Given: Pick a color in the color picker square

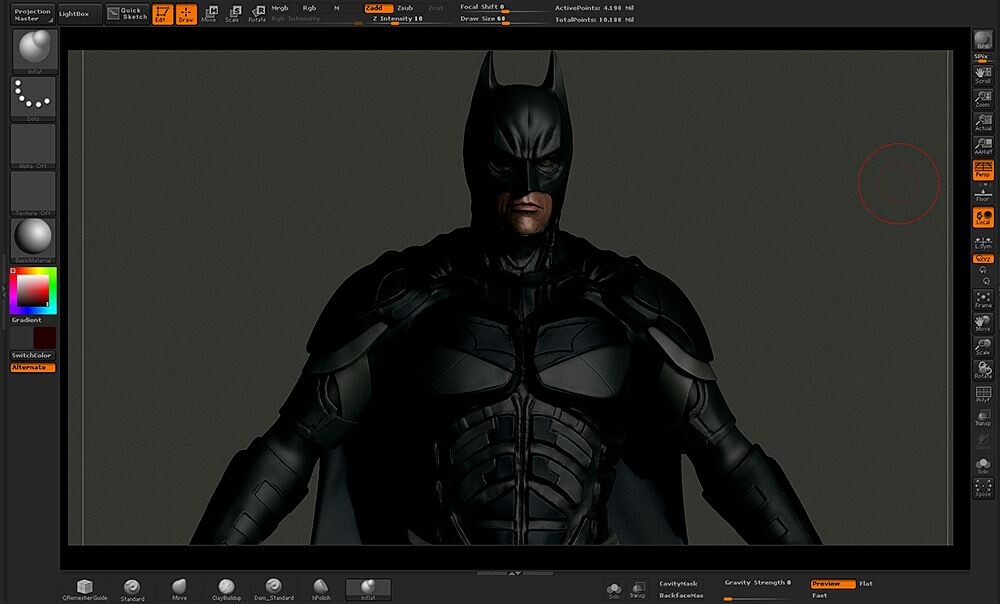Looking at the screenshot, I should point(33,291).
